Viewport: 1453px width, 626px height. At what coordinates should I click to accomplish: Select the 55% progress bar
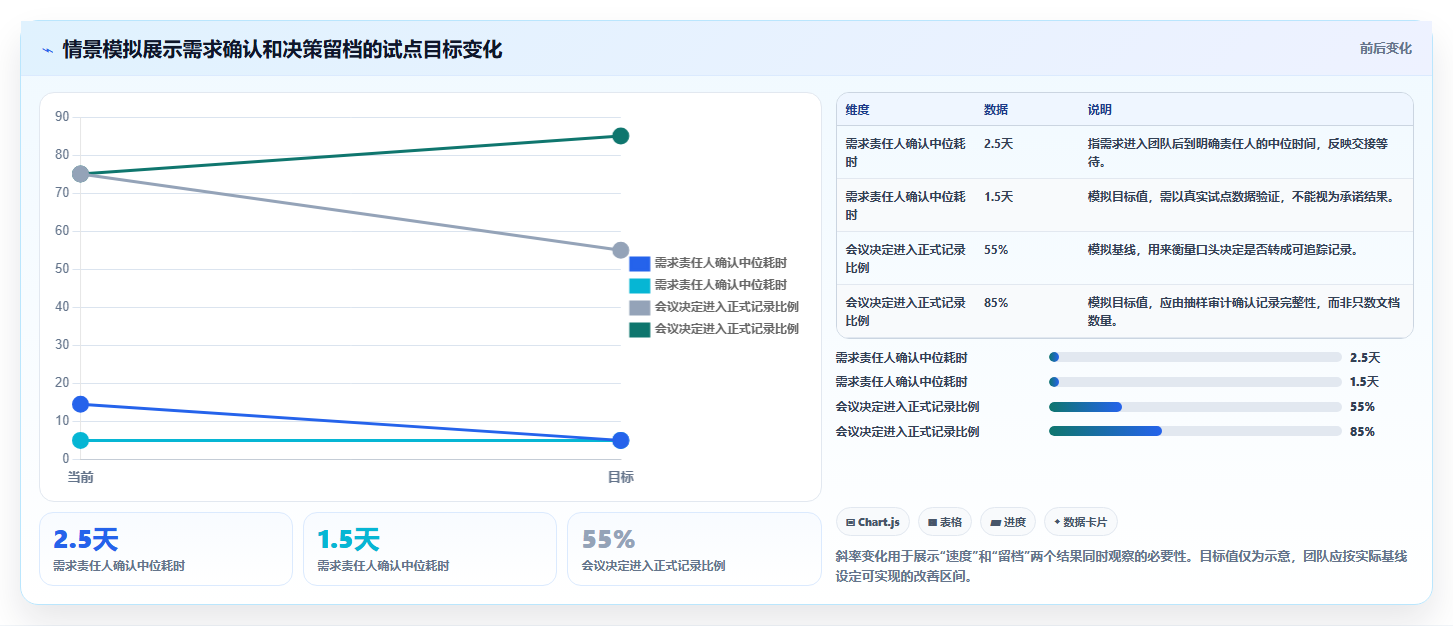1195,407
